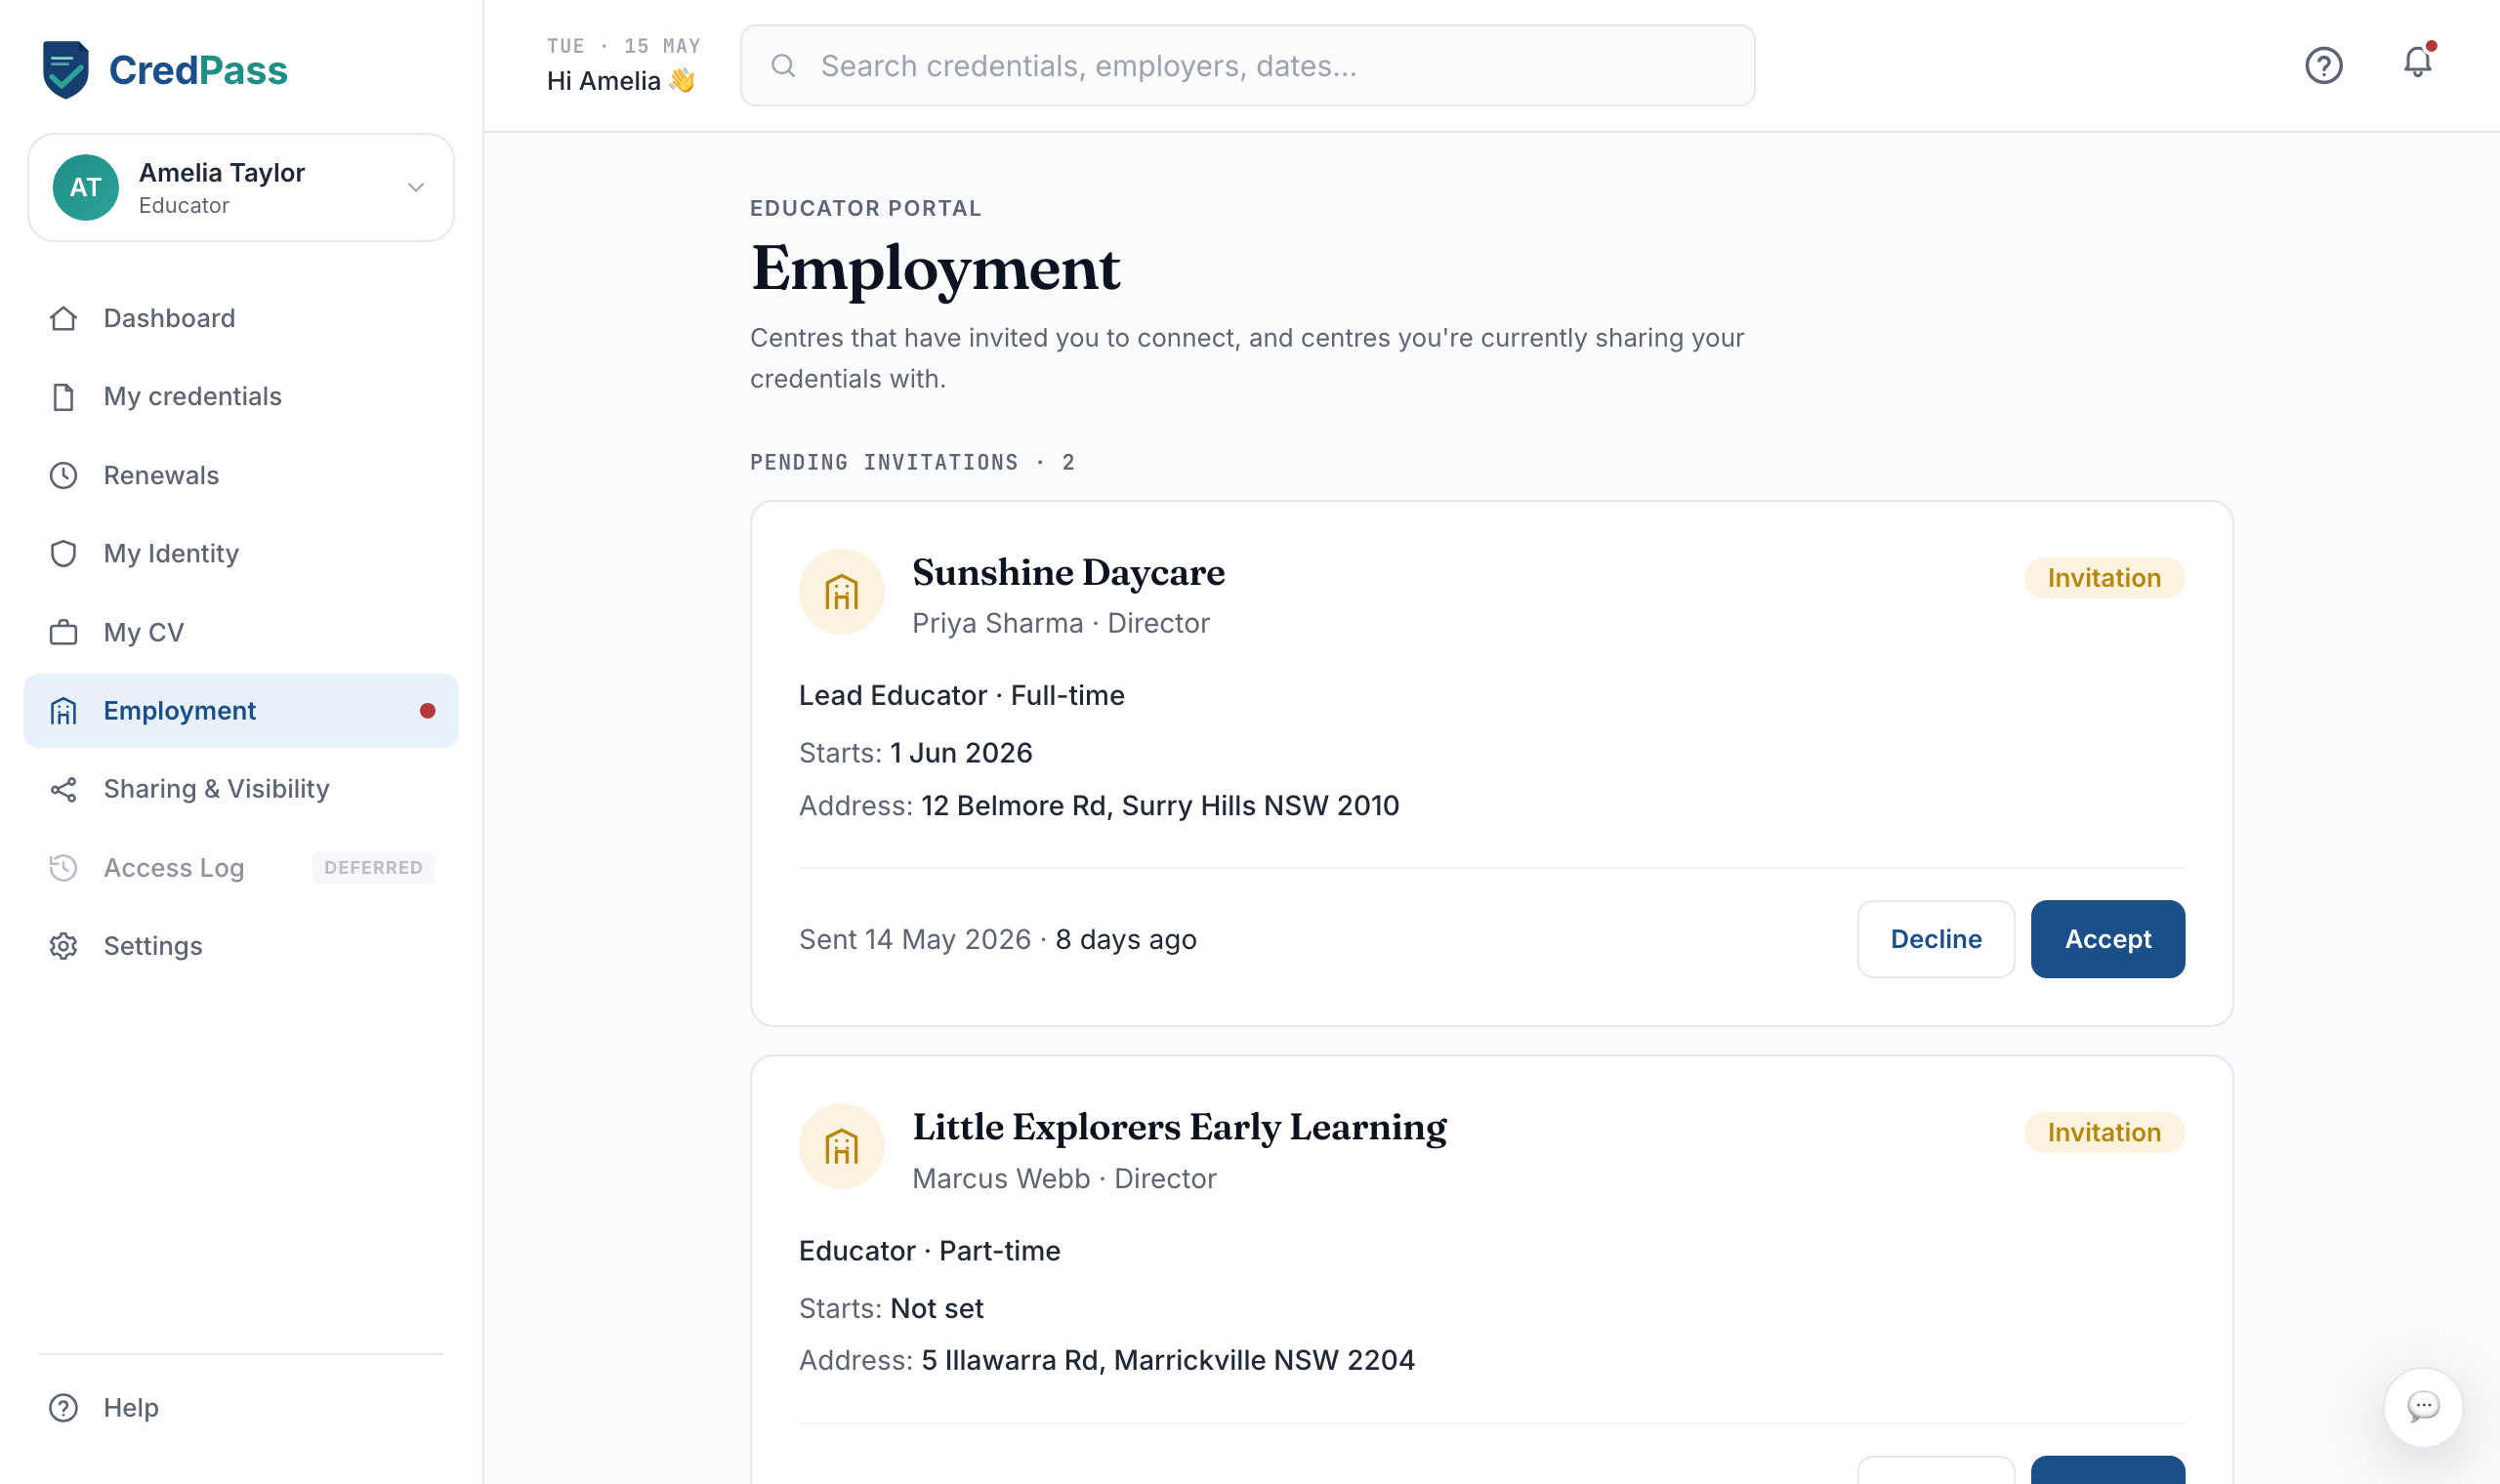Click the AT avatar circle
The width and height of the screenshot is (2500, 1484).
[86, 187]
